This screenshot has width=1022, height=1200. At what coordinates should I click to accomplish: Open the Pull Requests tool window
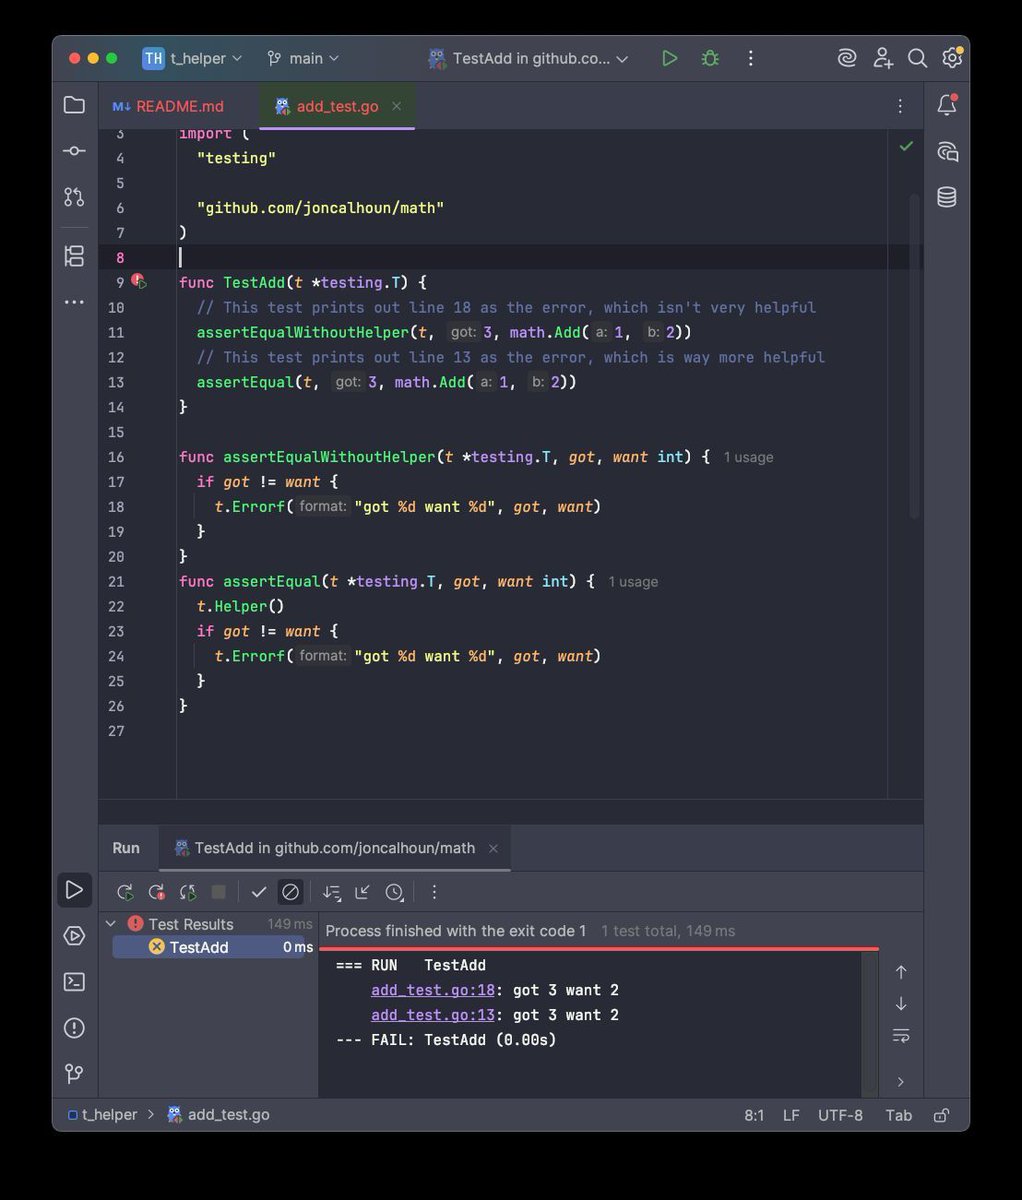[x=74, y=196]
